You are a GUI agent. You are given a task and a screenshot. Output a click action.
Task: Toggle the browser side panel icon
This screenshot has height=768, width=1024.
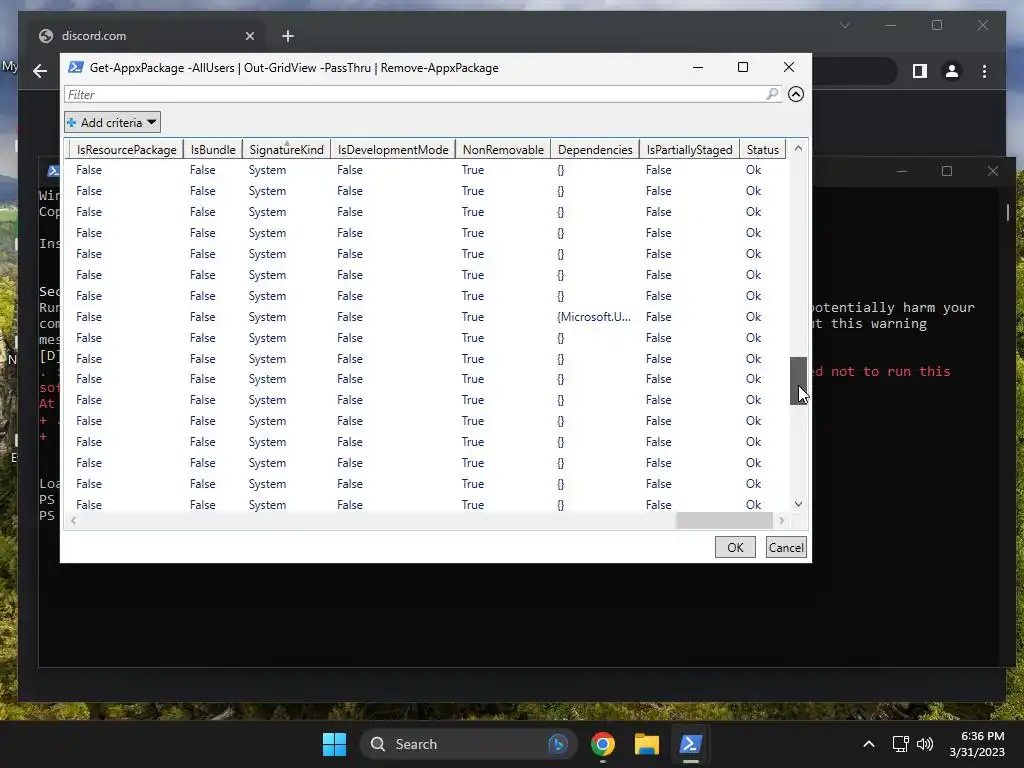[920, 71]
